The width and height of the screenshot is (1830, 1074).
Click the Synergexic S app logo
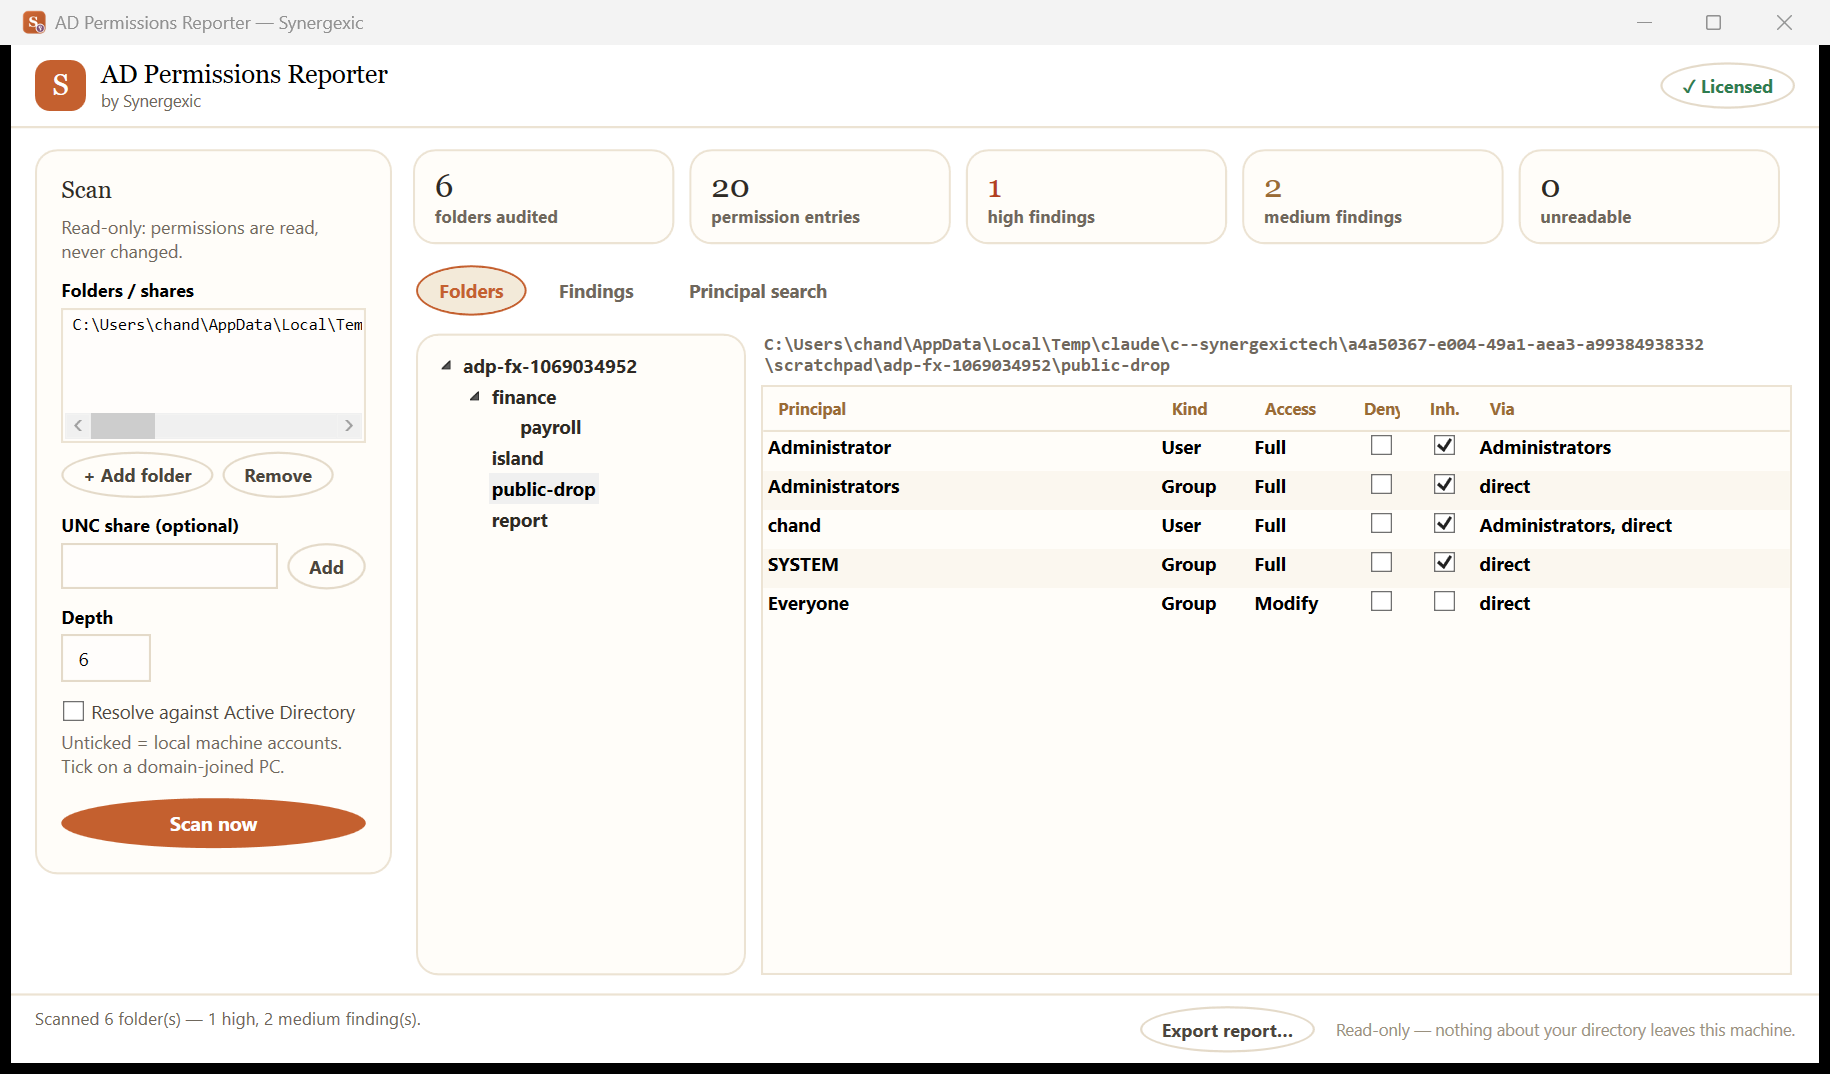point(60,85)
